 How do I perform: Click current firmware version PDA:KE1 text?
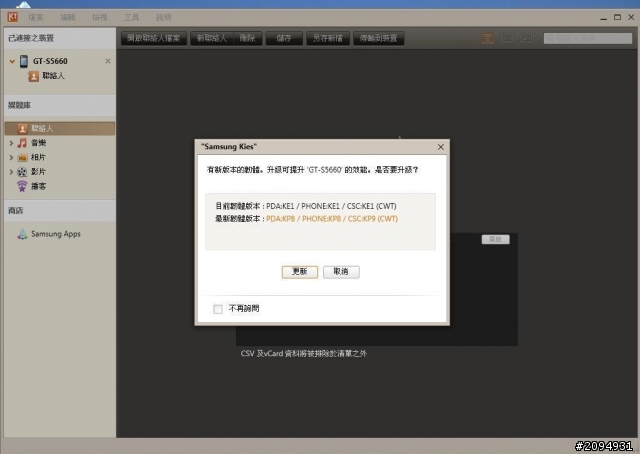click(331, 206)
